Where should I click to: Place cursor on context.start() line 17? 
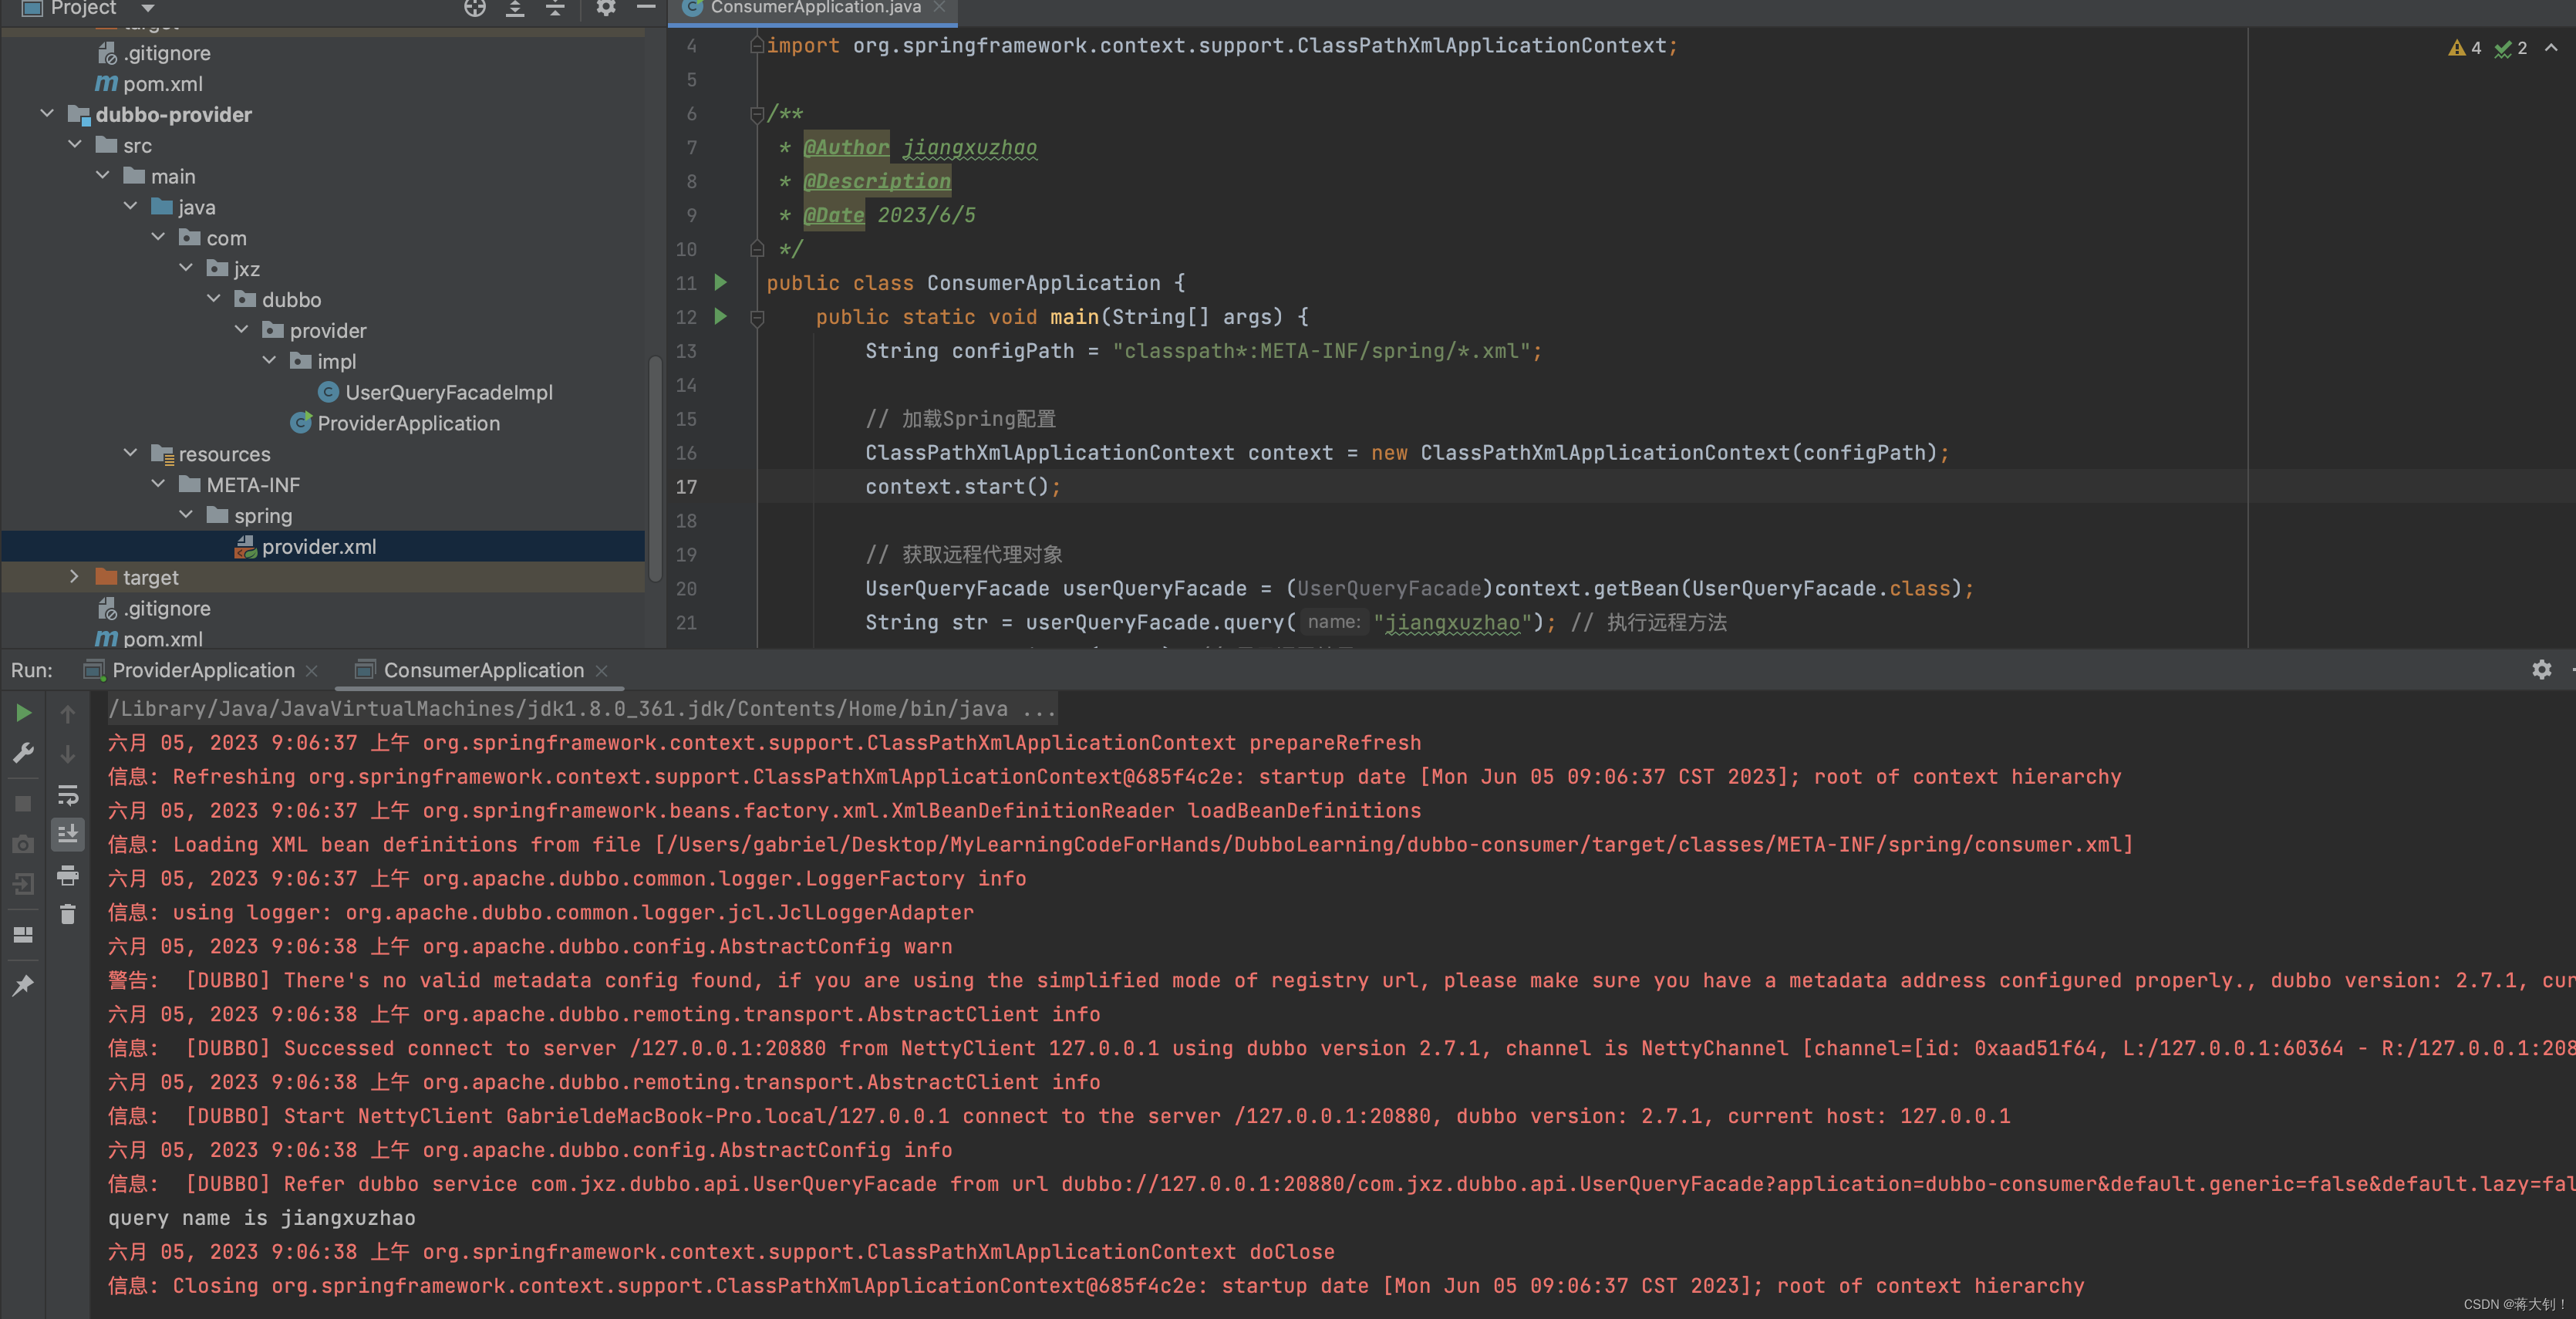(x=962, y=487)
